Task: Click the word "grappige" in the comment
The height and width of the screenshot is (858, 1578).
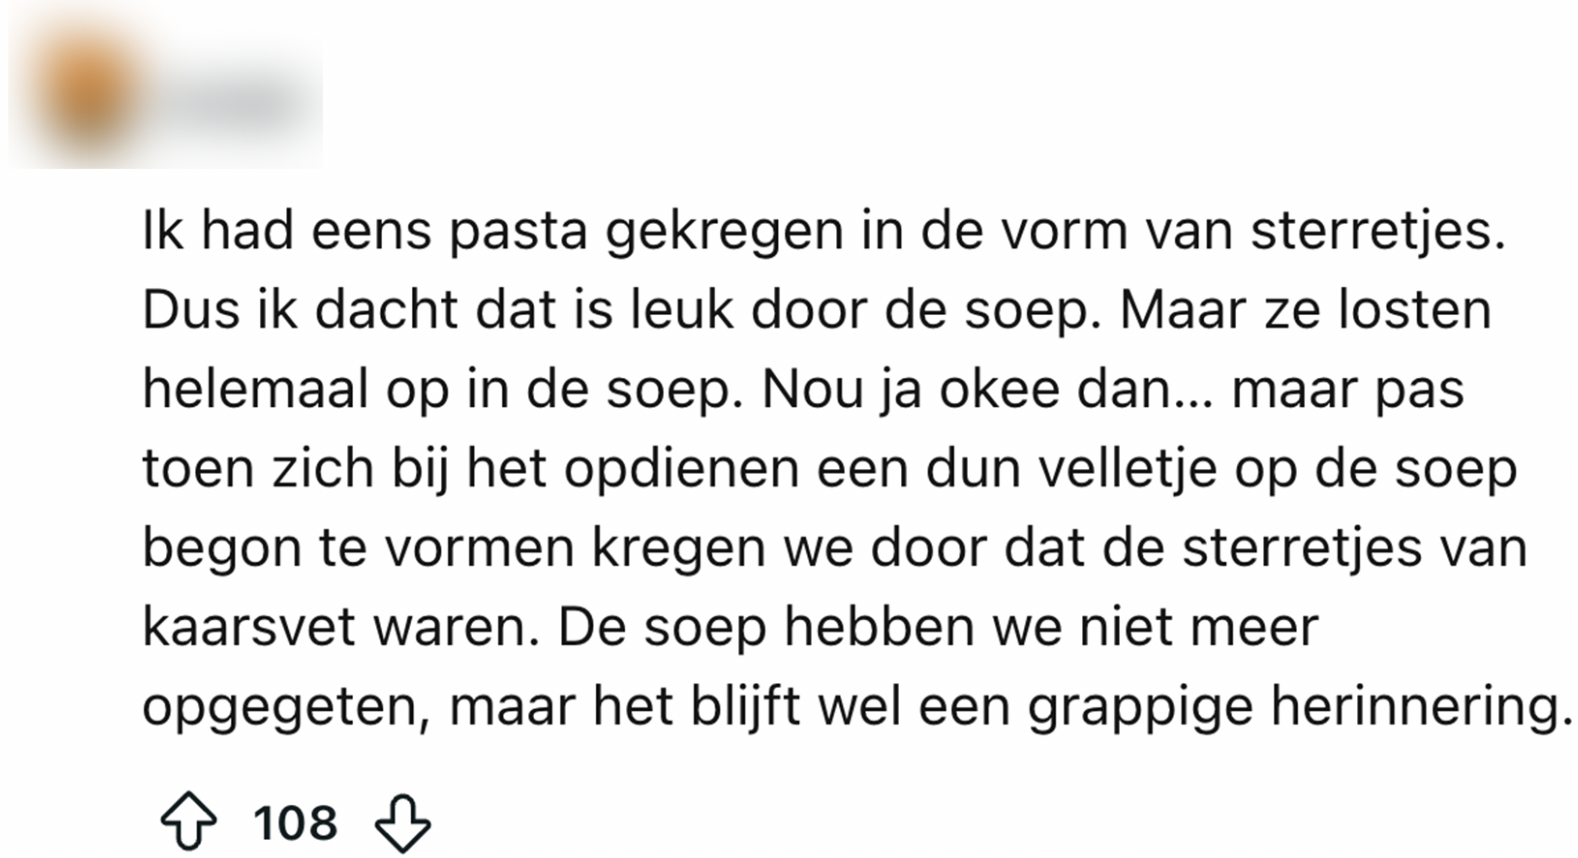Action: (1140, 707)
